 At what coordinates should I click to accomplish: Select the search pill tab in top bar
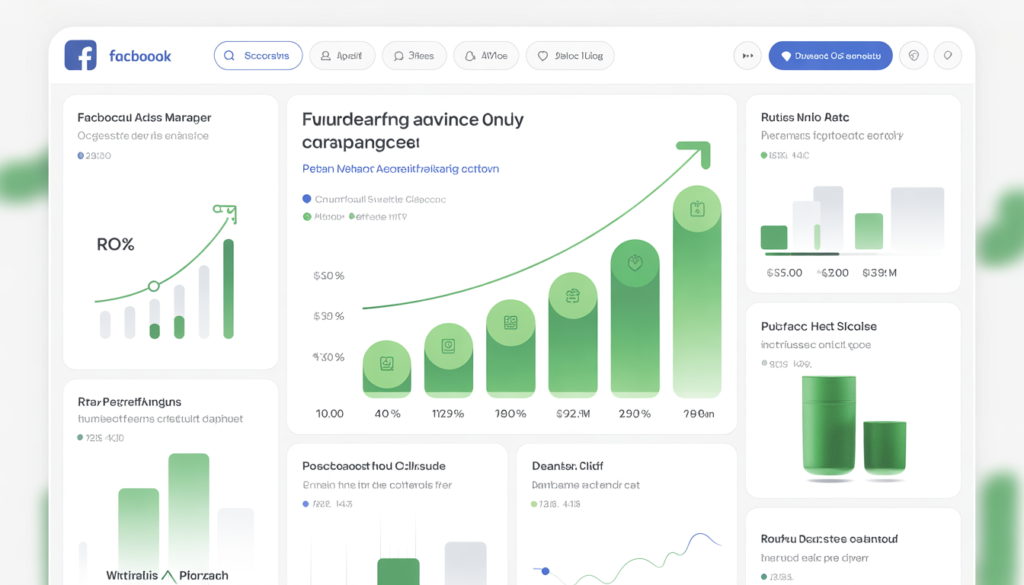(x=258, y=56)
